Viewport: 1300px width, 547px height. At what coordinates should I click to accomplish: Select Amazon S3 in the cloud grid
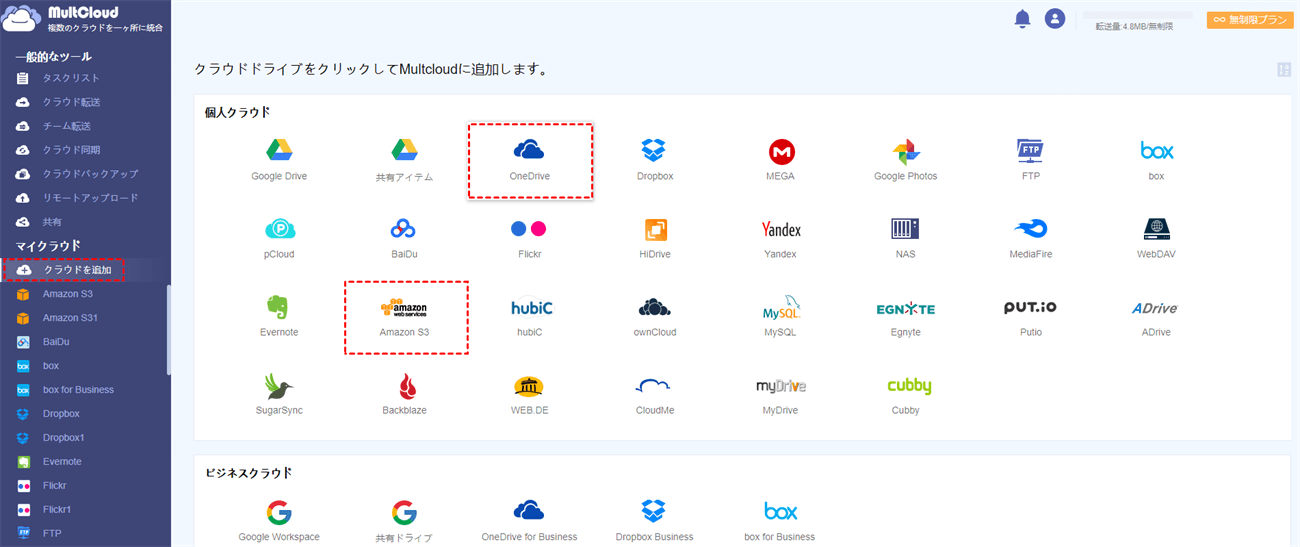[x=406, y=316]
